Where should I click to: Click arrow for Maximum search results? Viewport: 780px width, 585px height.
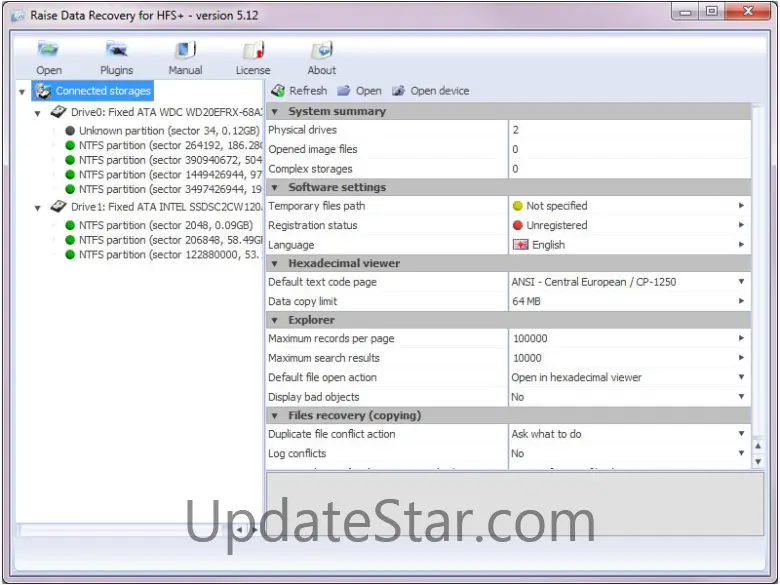point(741,358)
